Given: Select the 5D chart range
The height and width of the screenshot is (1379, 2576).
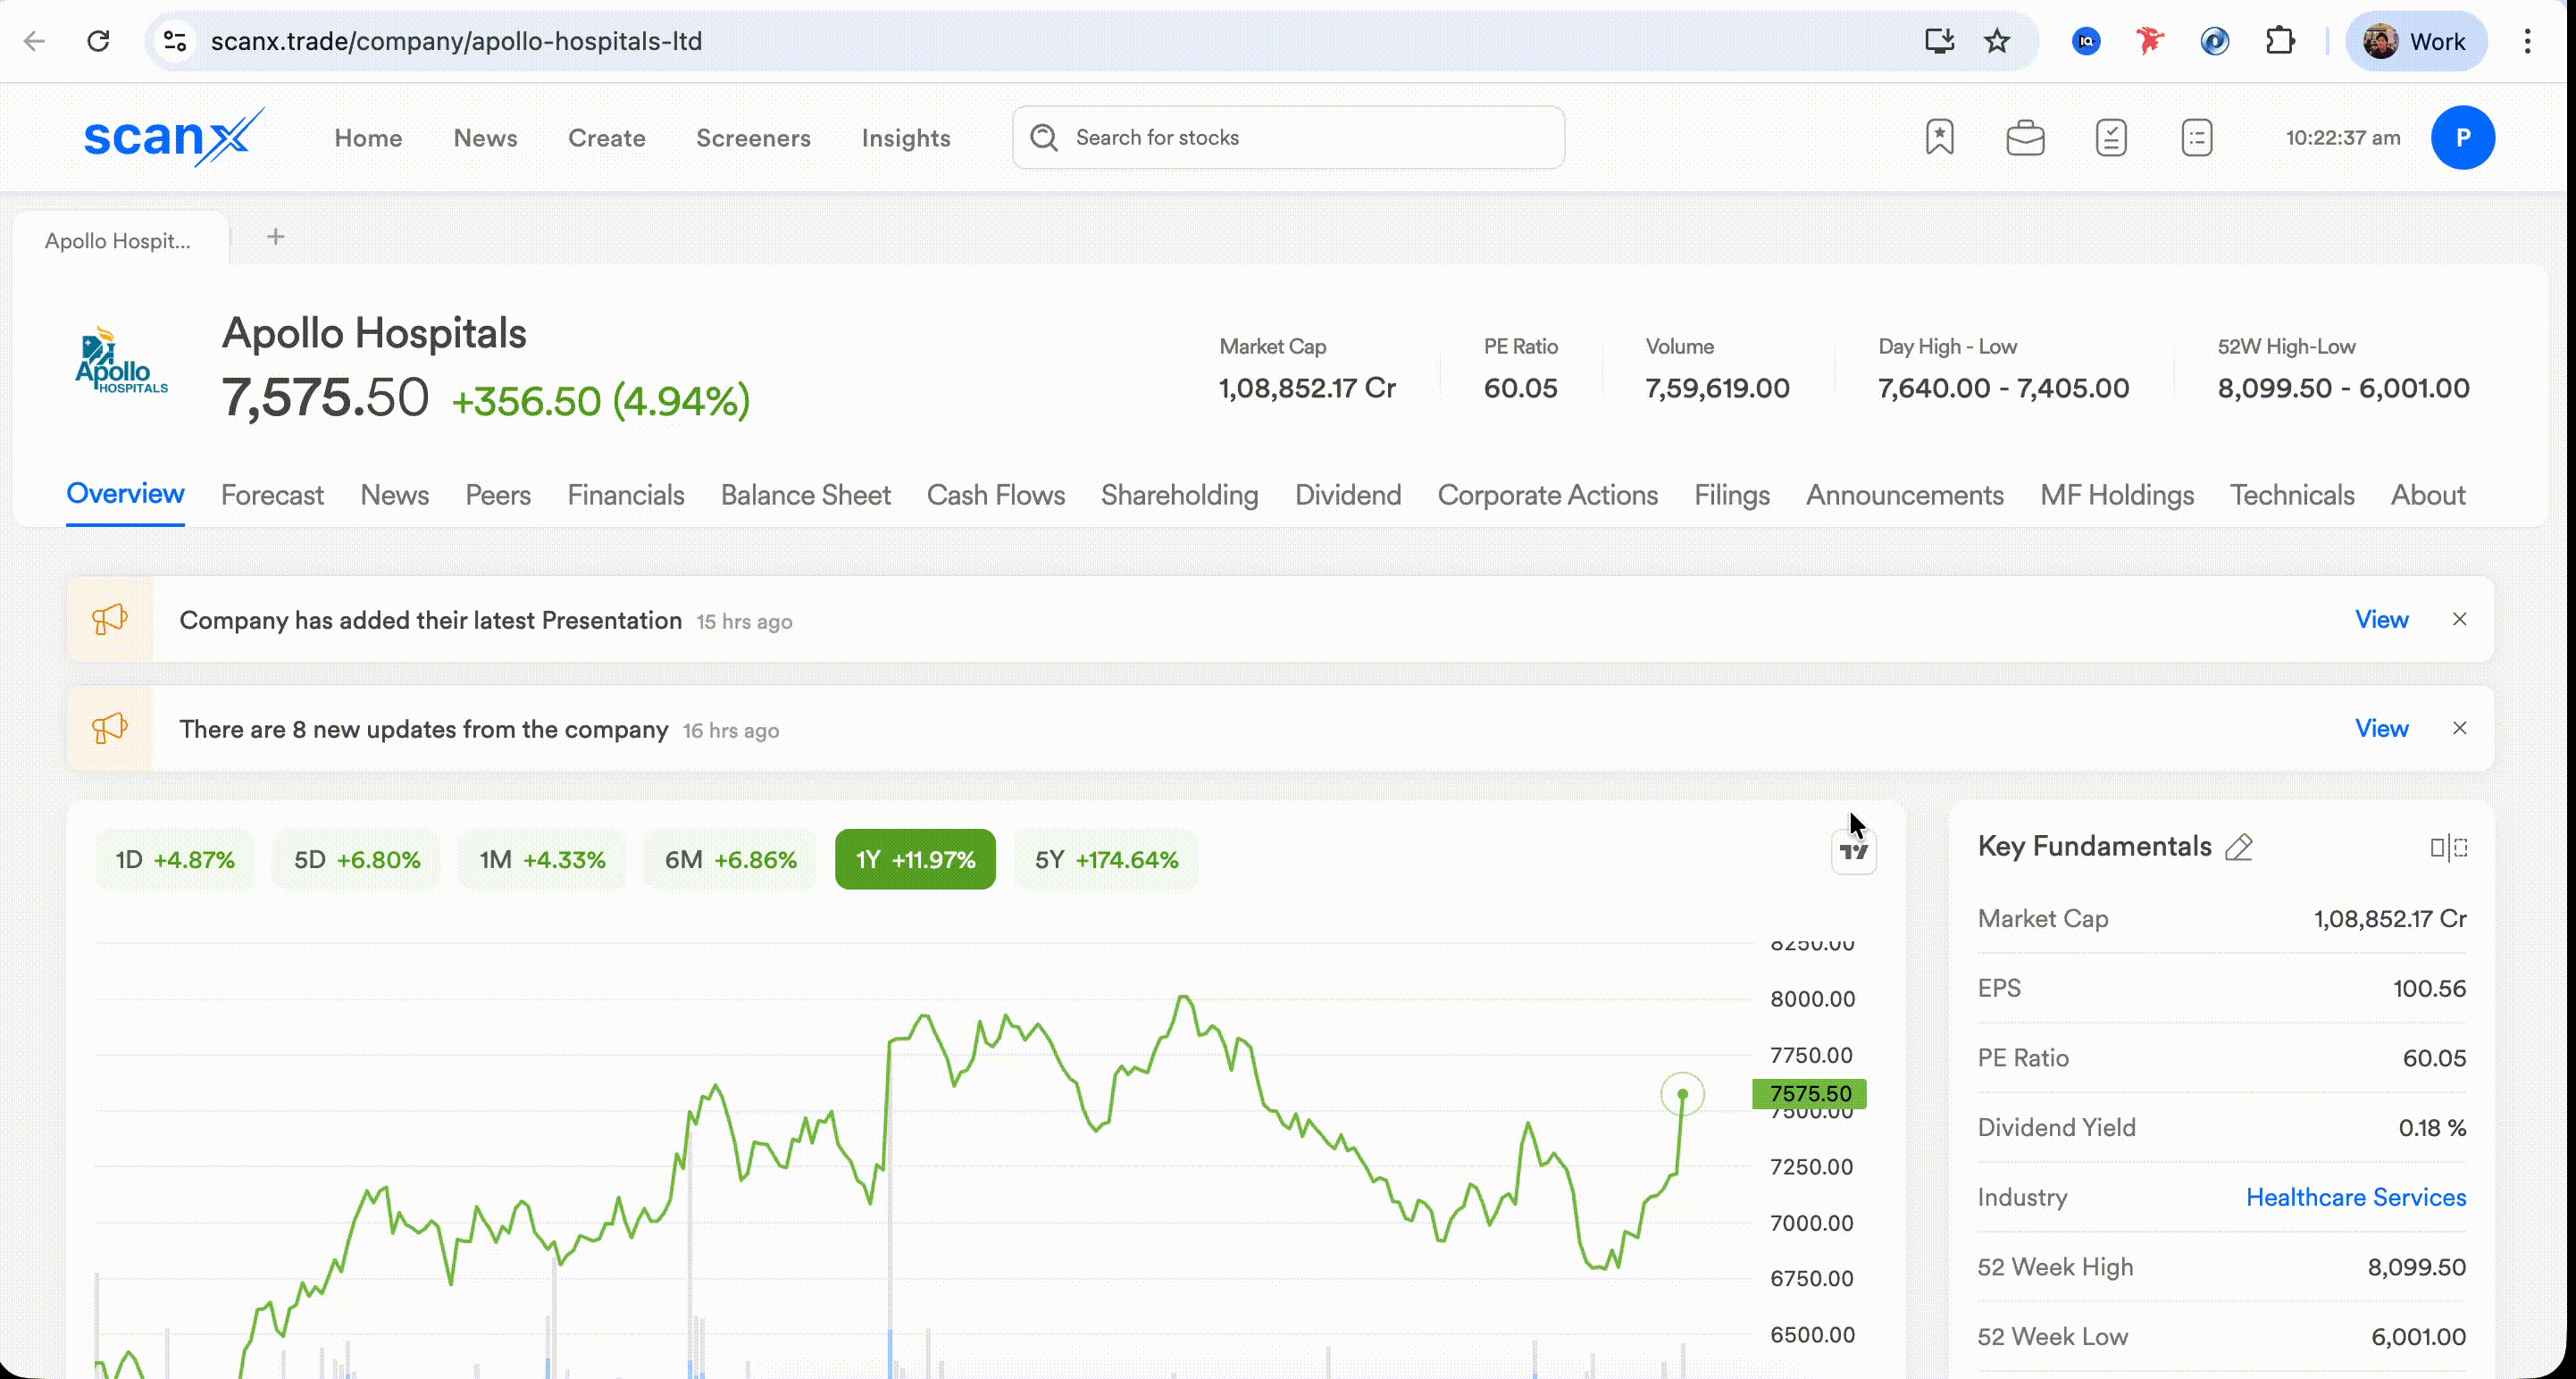Looking at the screenshot, I should click(357, 859).
